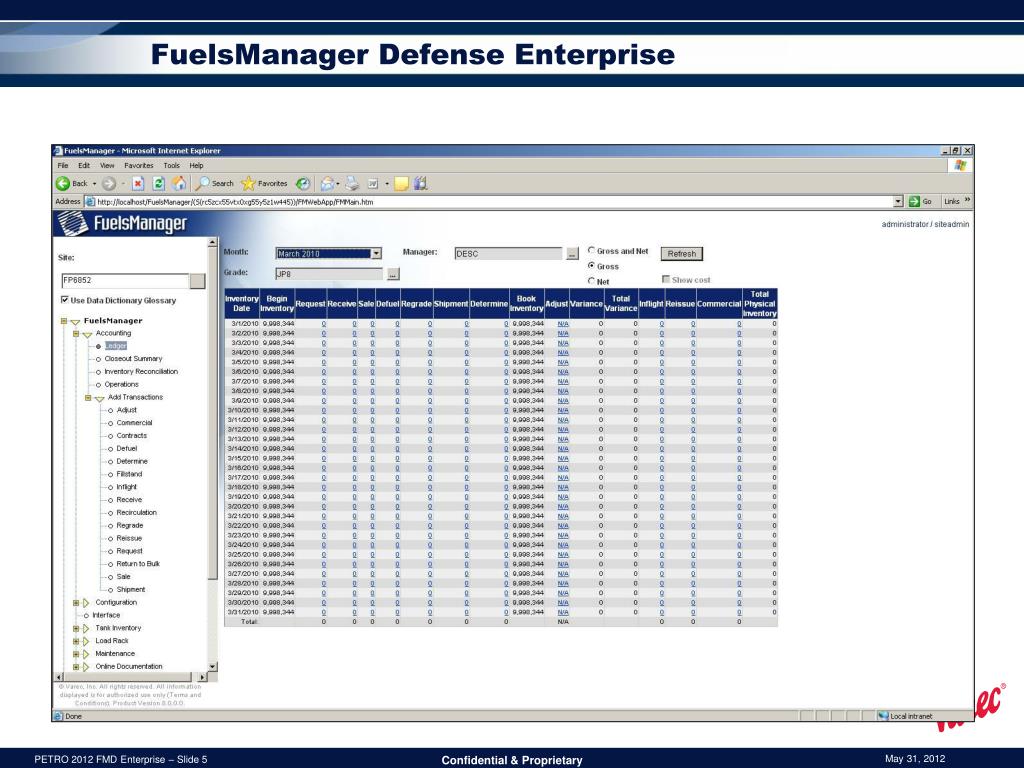Click the Search magnifier toolbar icon

pos(202,184)
